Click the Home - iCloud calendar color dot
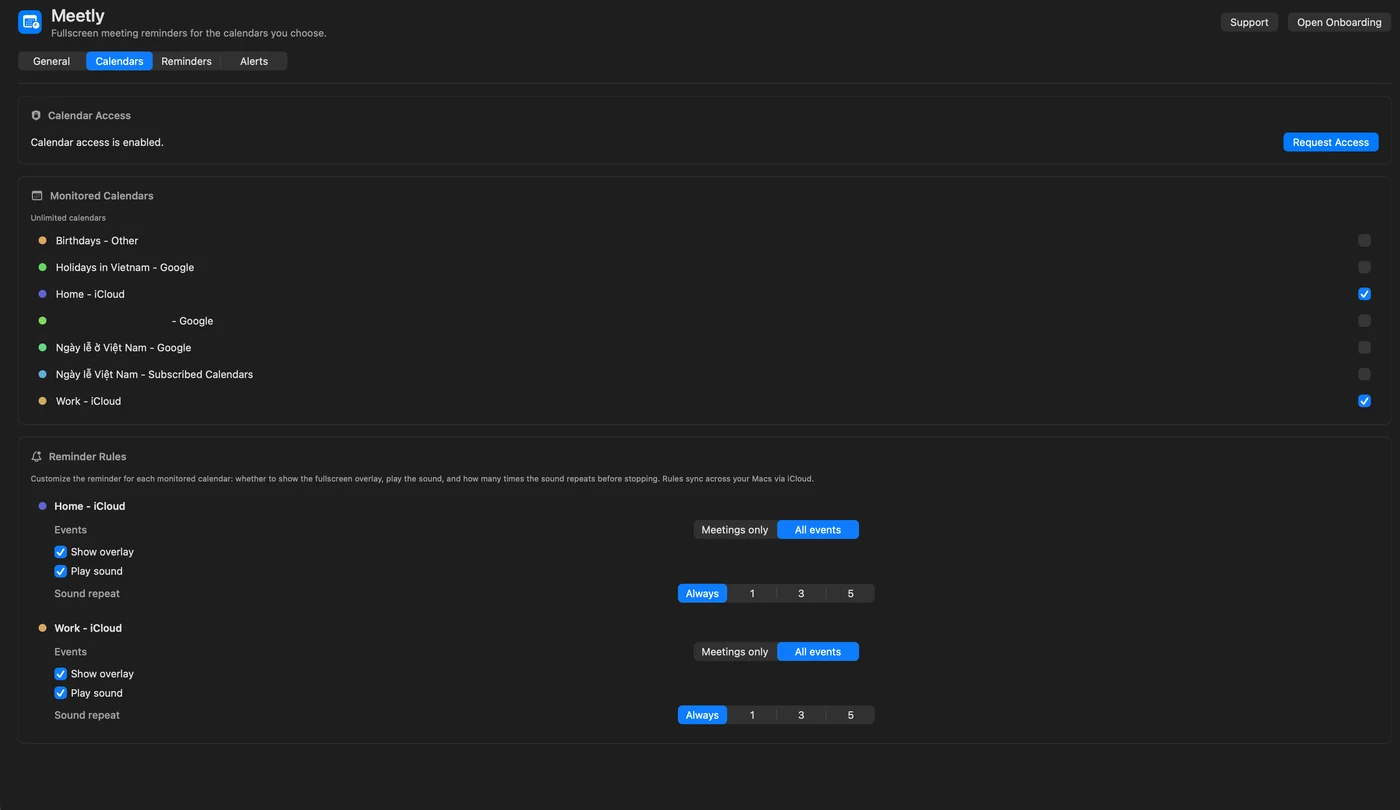 click(42, 294)
